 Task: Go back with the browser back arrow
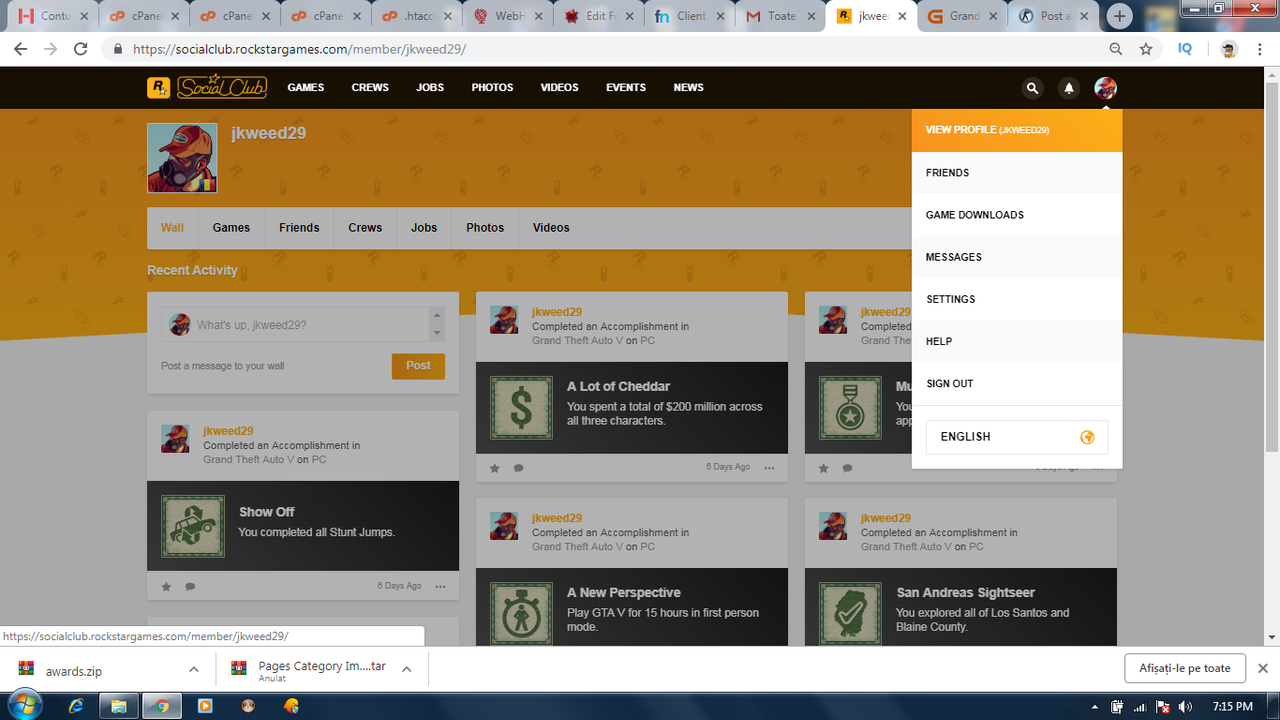[x=21, y=49]
